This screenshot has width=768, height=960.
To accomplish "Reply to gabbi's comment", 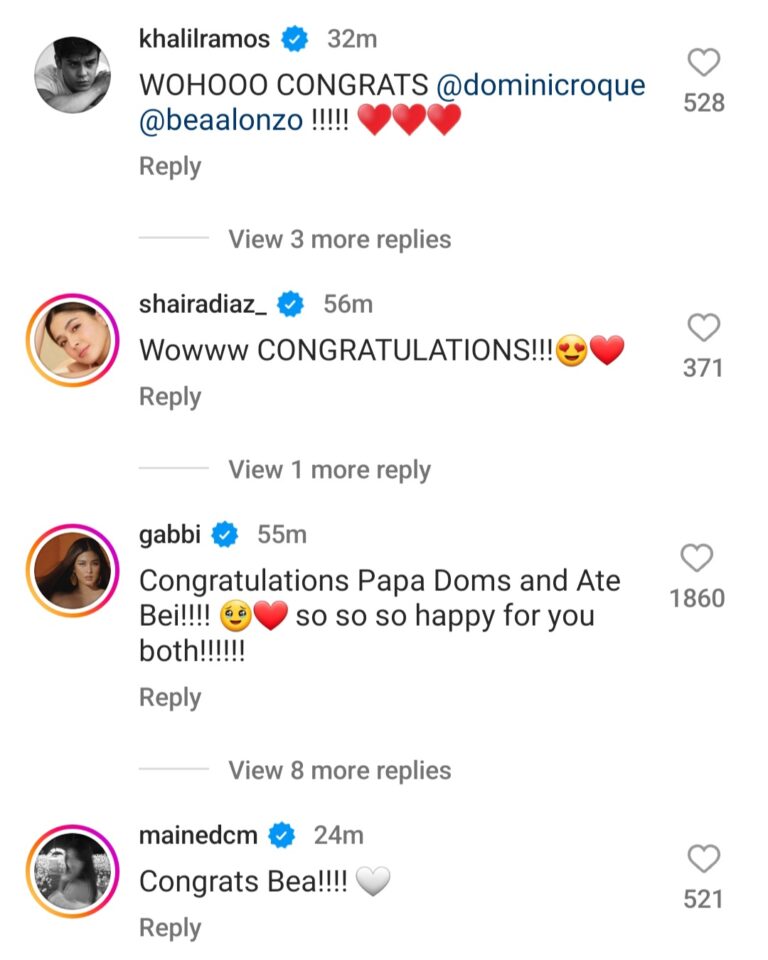I will [x=170, y=697].
